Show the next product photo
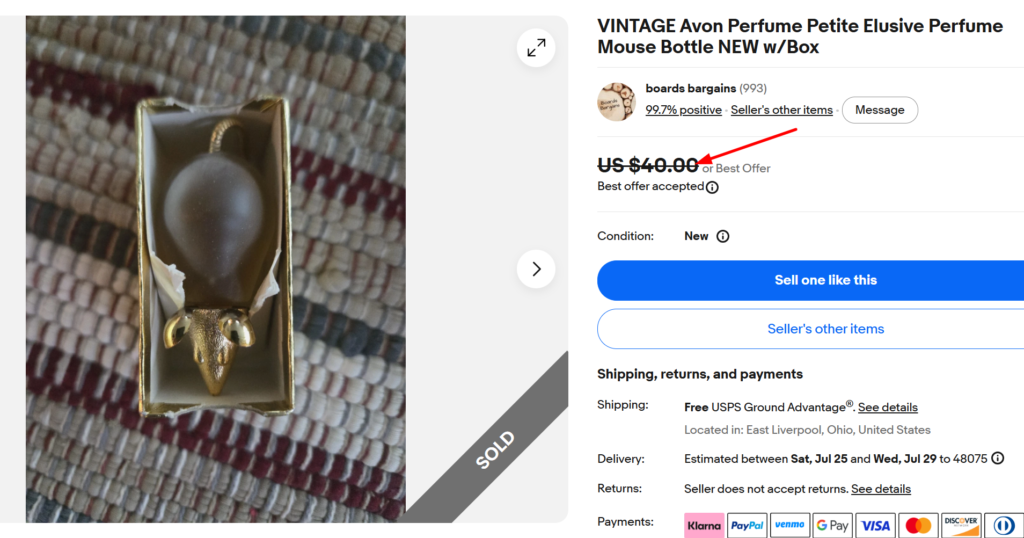Image resolution: width=1024 pixels, height=538 pixels. click(x=536, y=269)
